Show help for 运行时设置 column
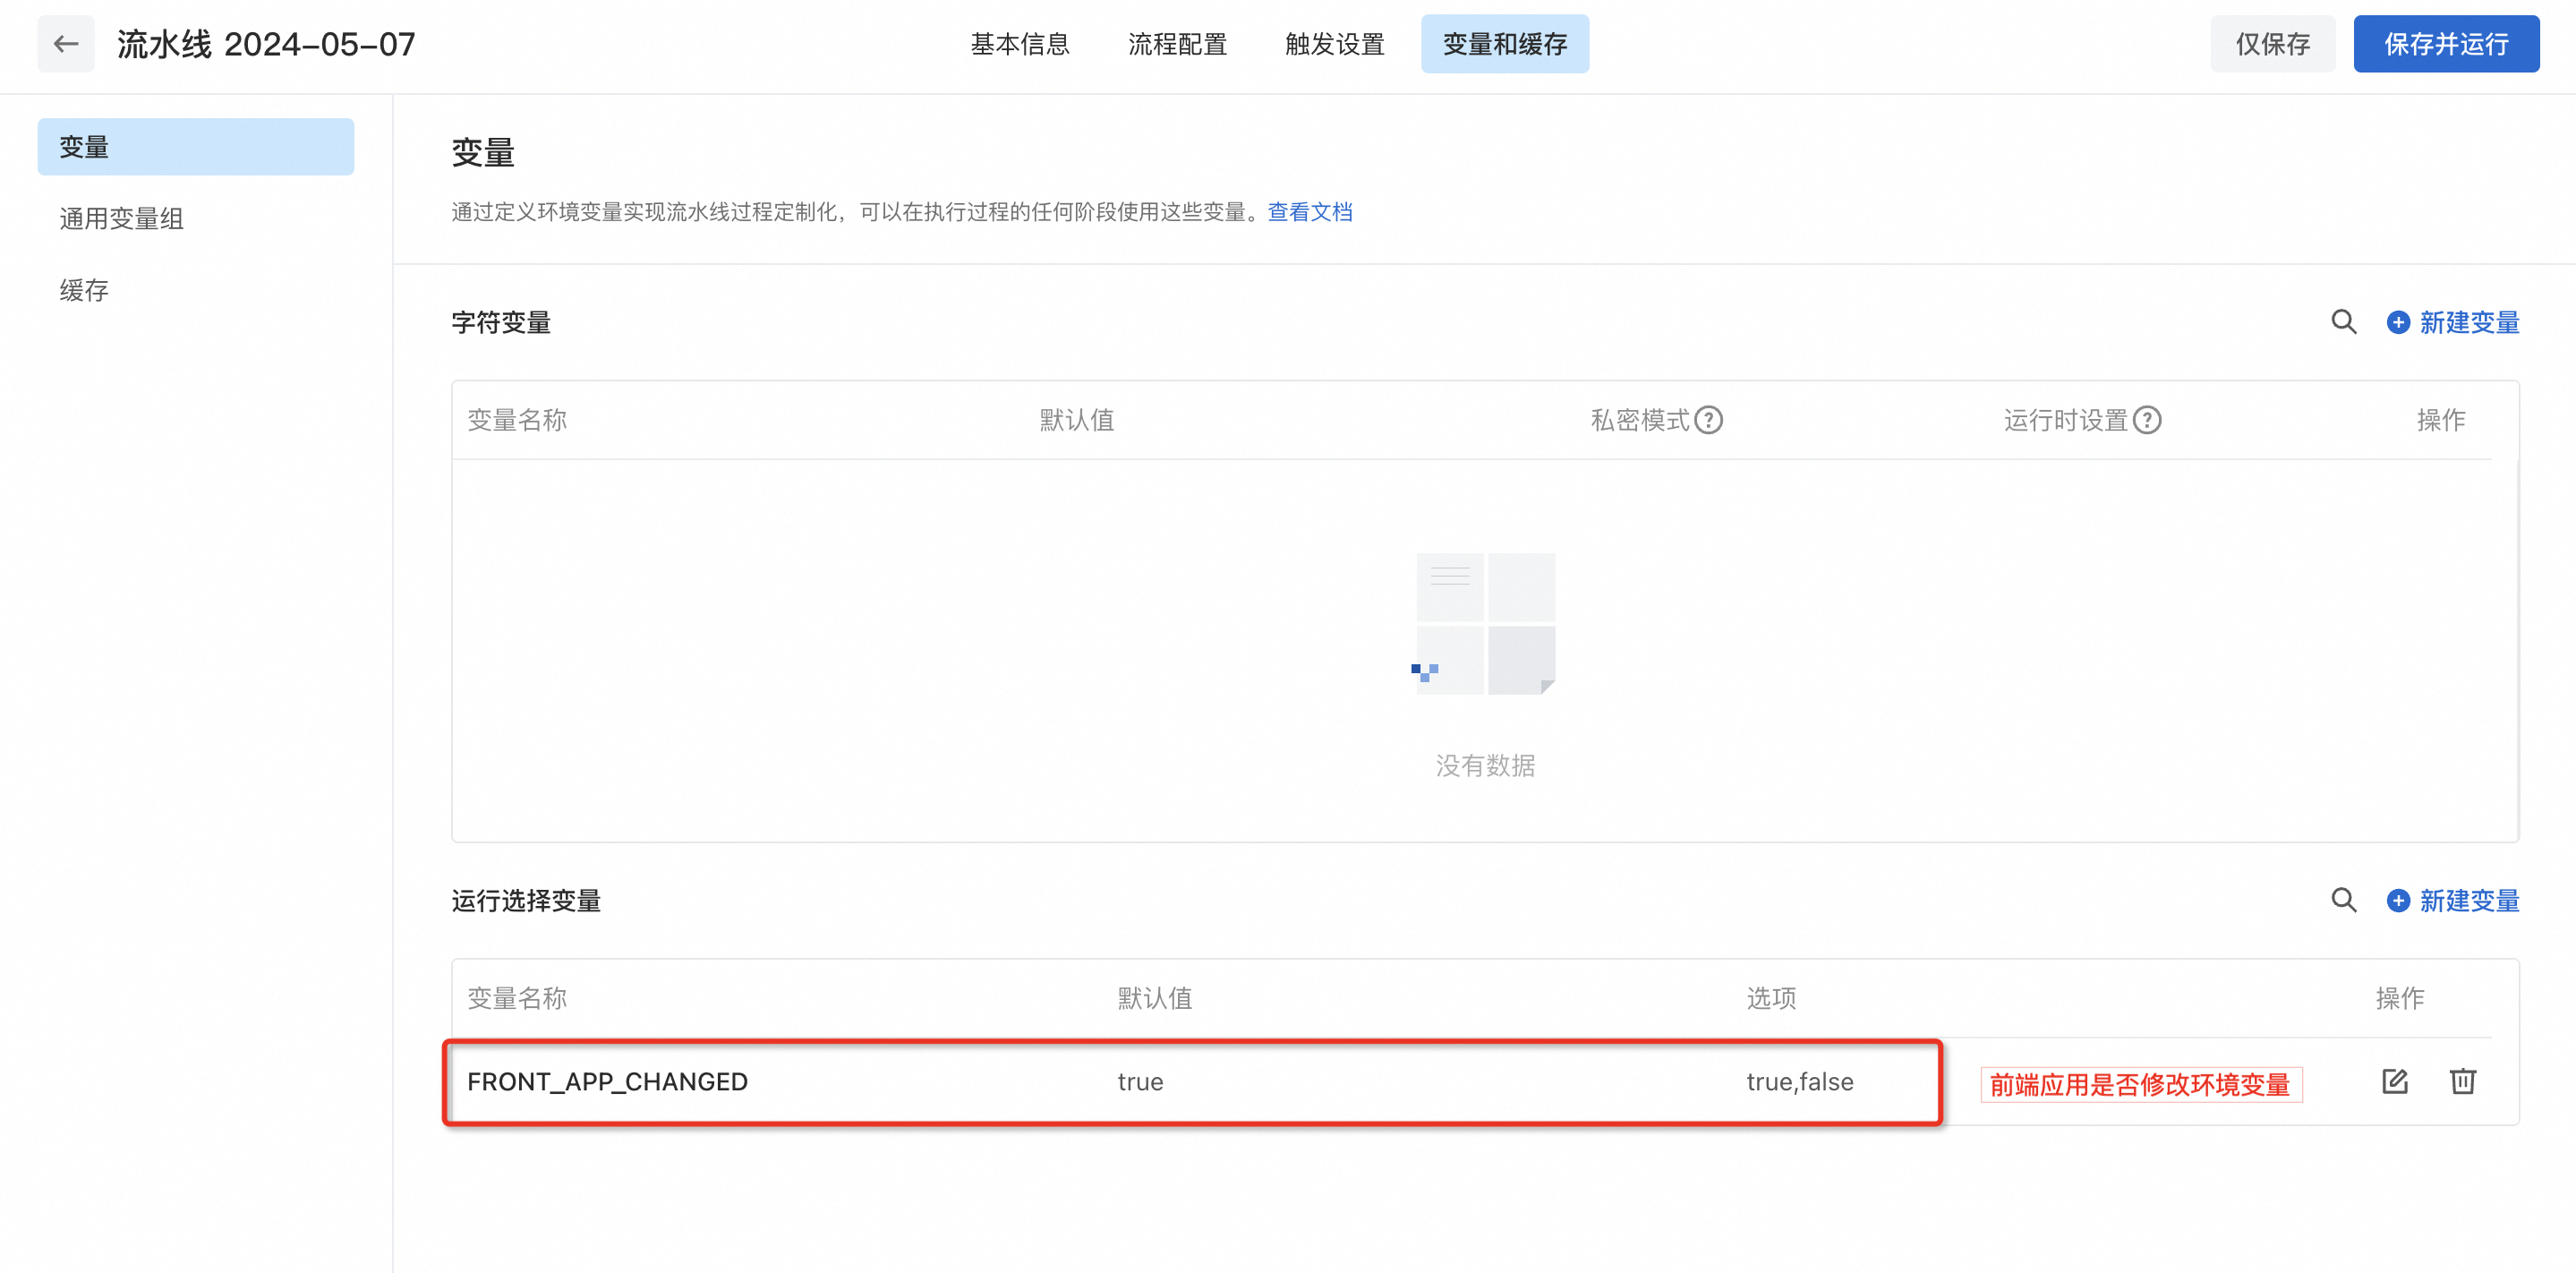 tap(2147, 420)
